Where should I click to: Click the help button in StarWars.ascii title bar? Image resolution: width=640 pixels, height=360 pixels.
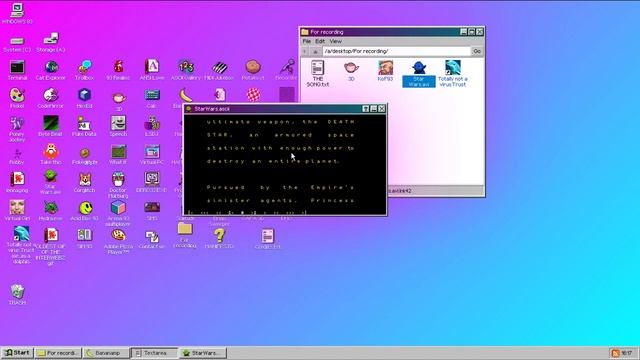tap(366, 109)
